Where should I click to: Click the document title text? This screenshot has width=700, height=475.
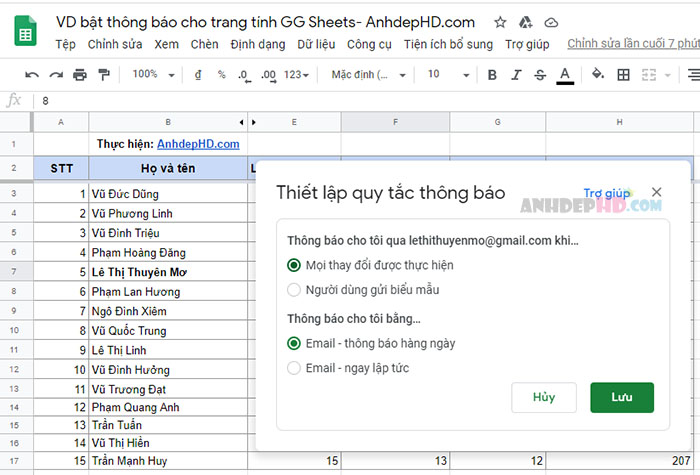pyautogui.click(x=265, y=22)
